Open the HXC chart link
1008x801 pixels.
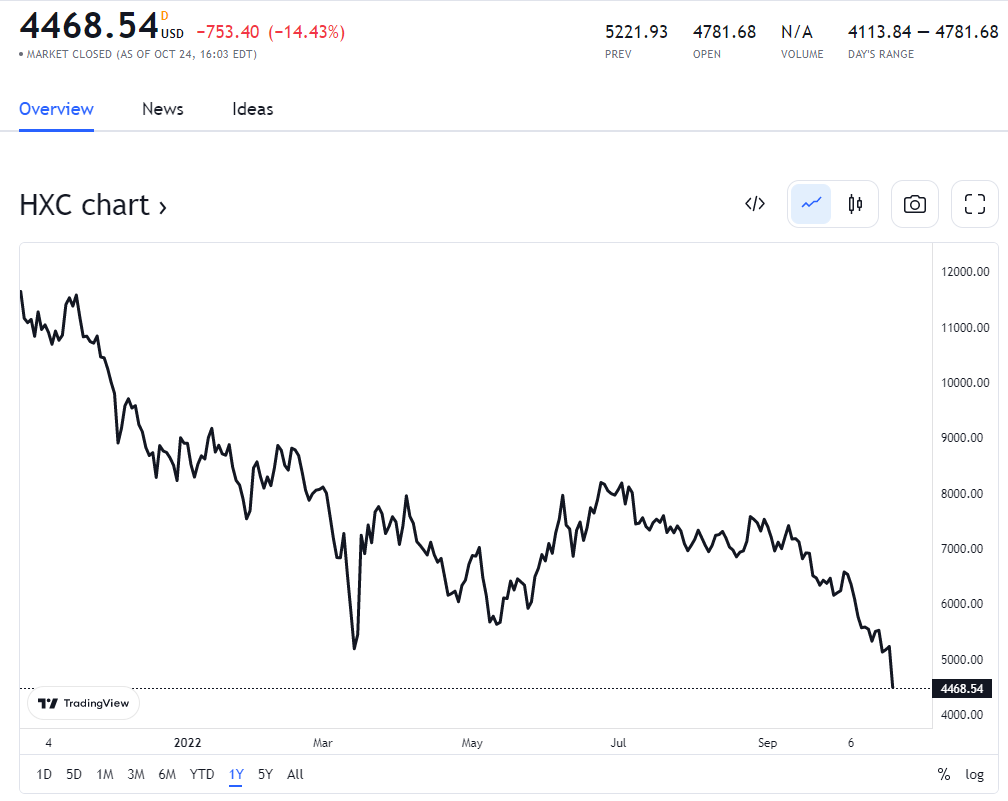[93, 205]
